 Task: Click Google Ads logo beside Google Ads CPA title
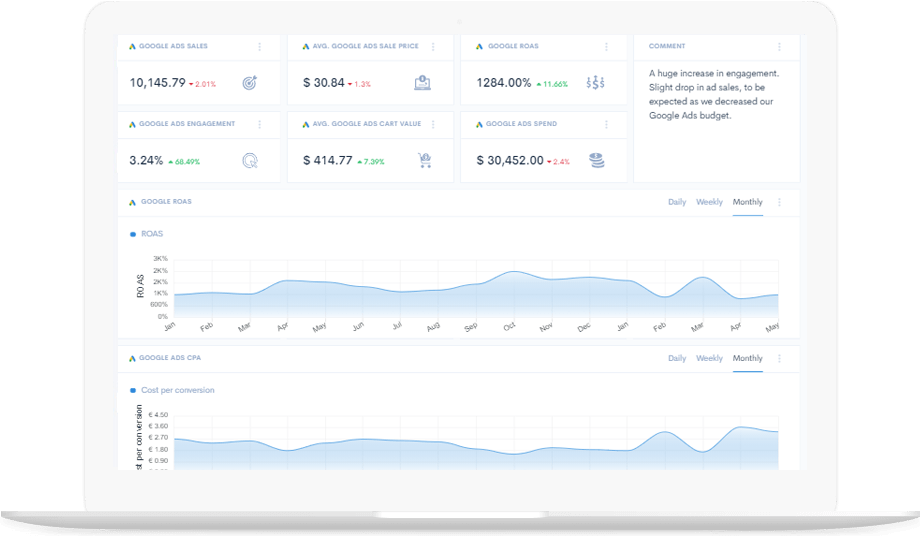(x=132, y=358)
